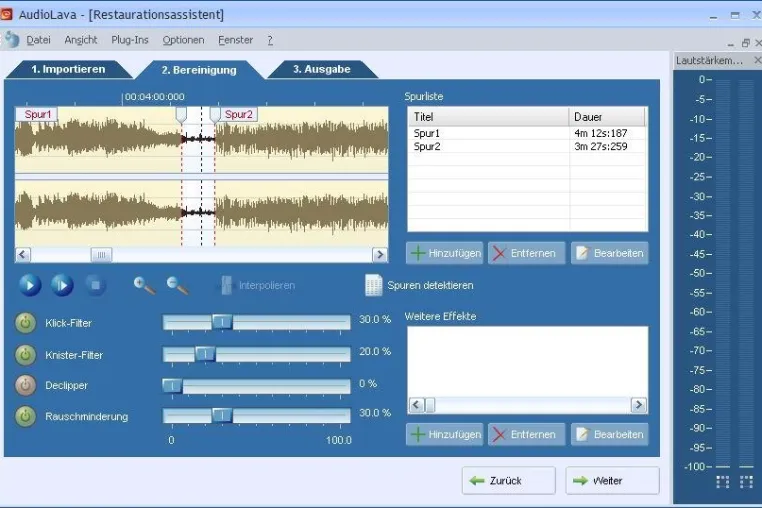Click the waveform horizontal scrollbar thumb
This screenshot has height=508, width=762.
(101, 254)
